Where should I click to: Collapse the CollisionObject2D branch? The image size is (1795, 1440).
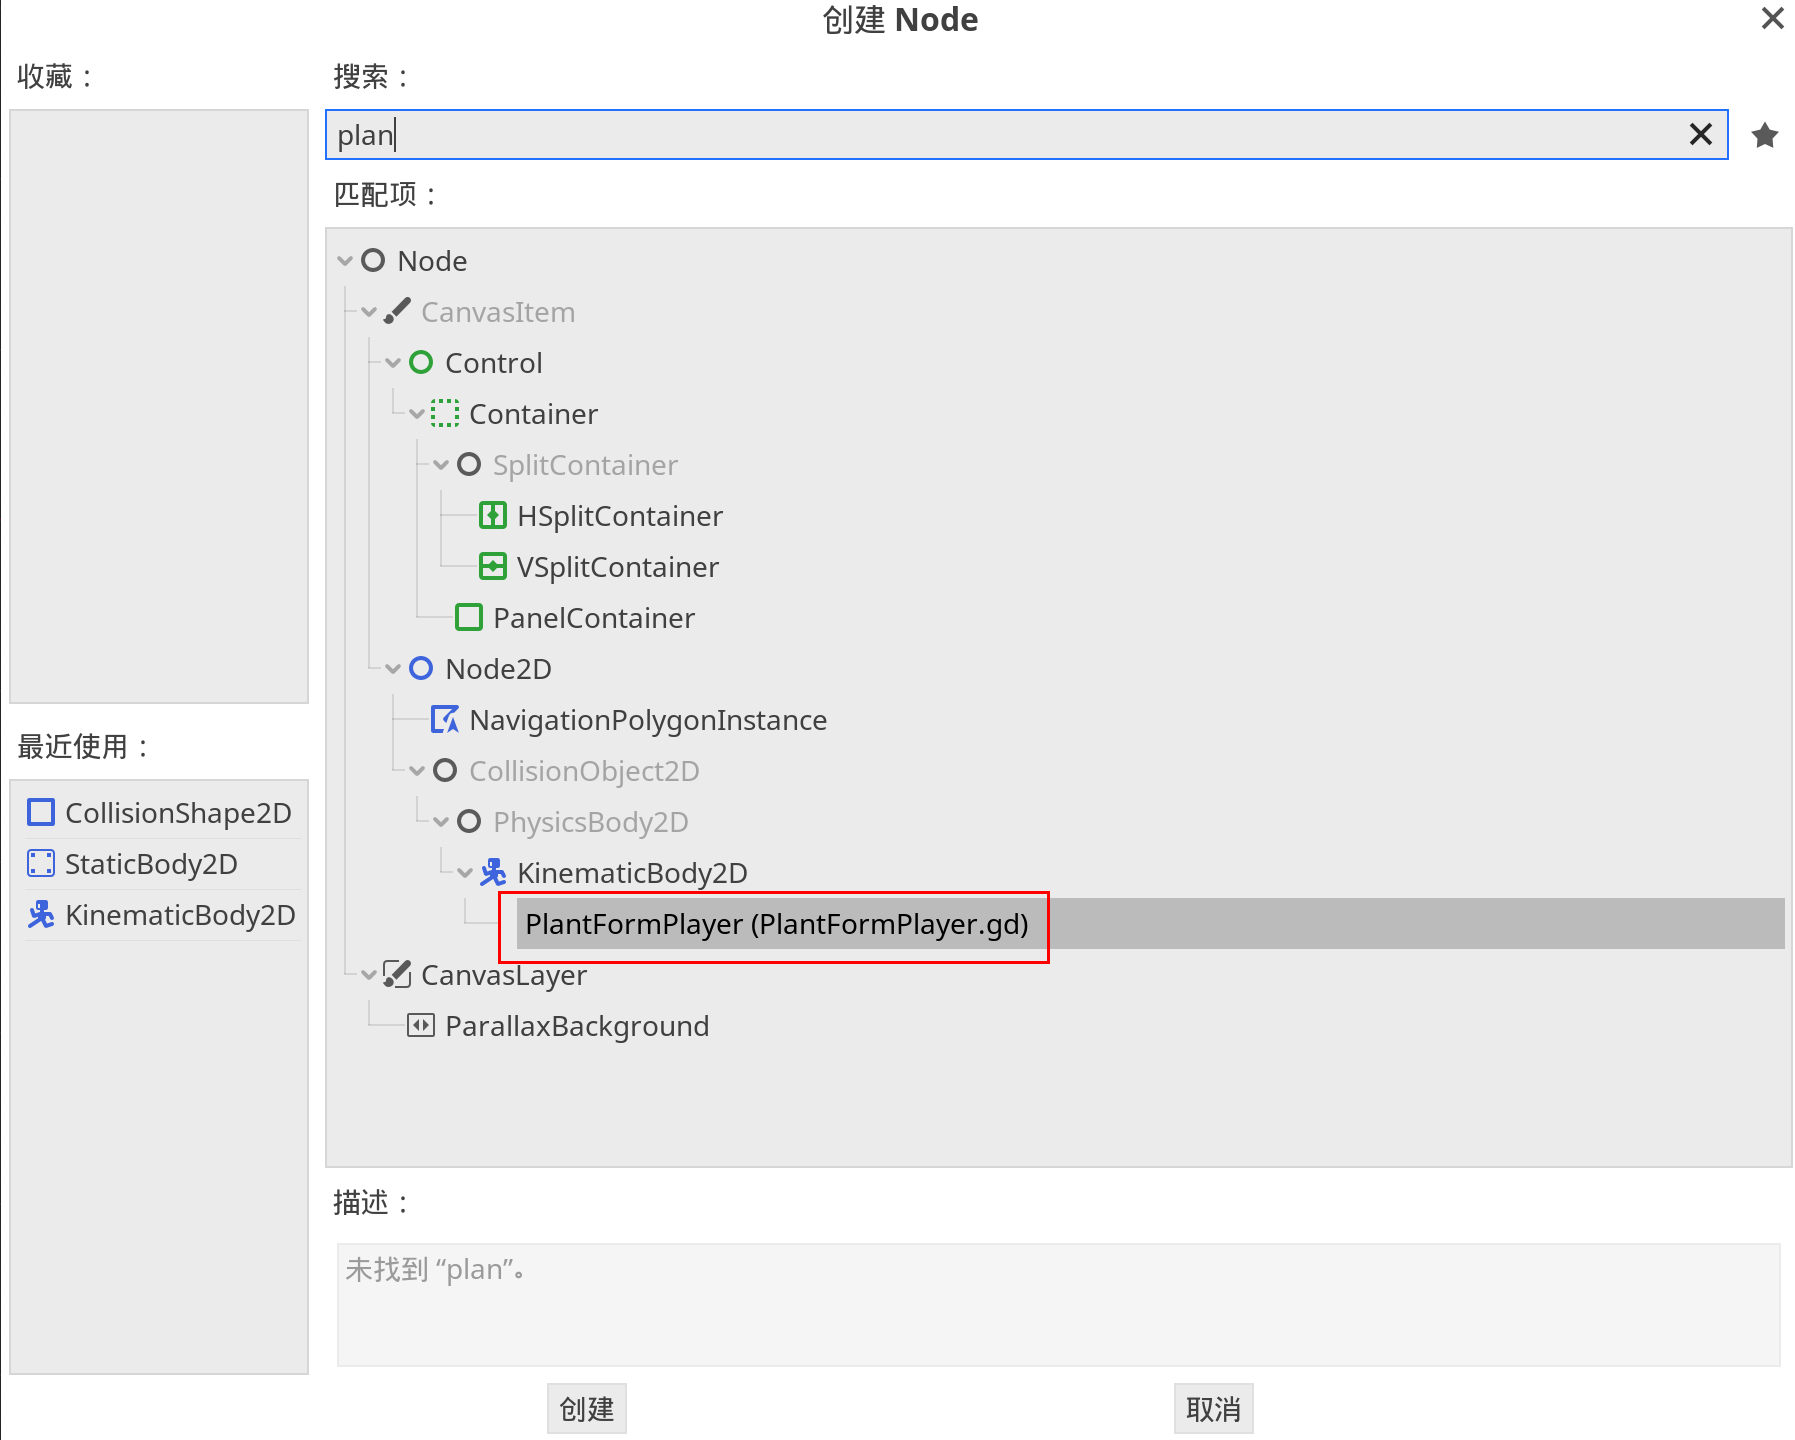pos(417,771)
